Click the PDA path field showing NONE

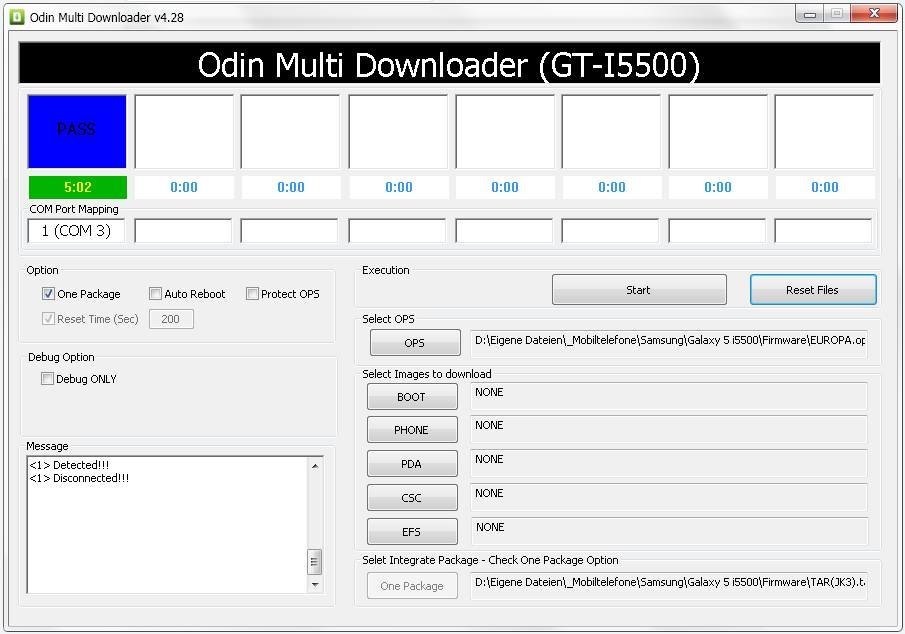click(669, 463)
